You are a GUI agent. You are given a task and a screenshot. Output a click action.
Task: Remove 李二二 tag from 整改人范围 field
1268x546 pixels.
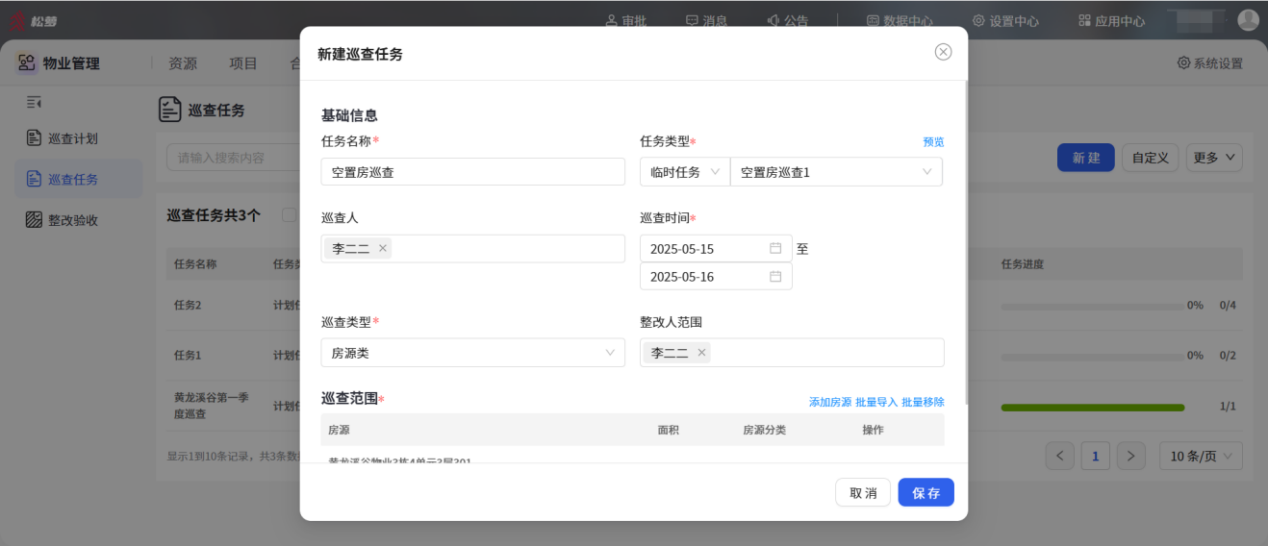702,353
